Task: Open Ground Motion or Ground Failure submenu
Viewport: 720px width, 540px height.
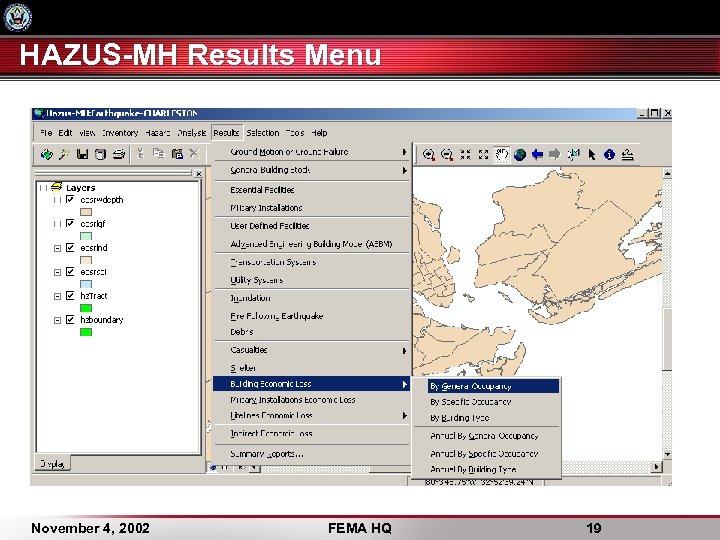Action: coord(311,152)
